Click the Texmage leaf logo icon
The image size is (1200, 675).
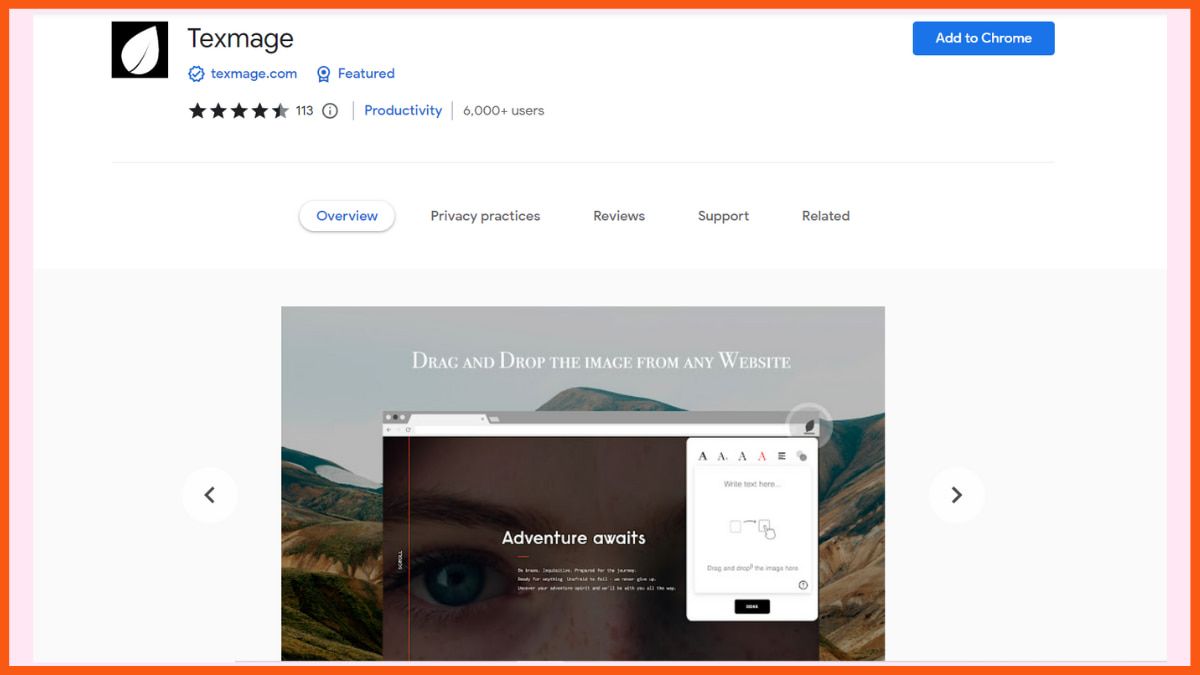coord(139,47)
